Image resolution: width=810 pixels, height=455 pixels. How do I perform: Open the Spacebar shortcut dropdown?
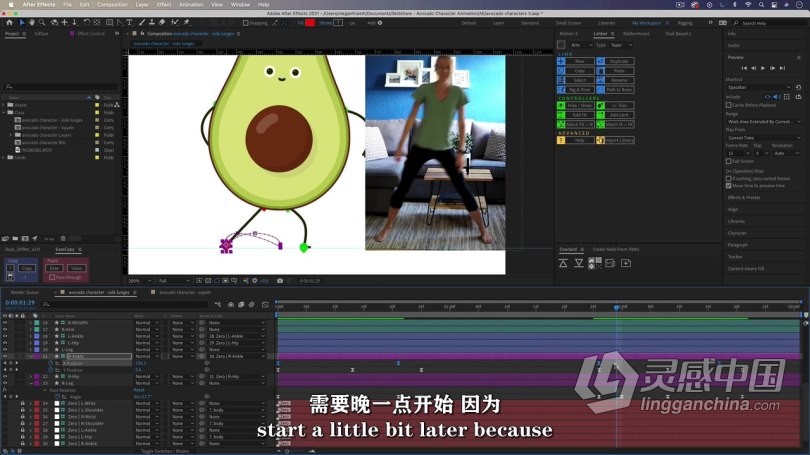(x=759, y=87)
